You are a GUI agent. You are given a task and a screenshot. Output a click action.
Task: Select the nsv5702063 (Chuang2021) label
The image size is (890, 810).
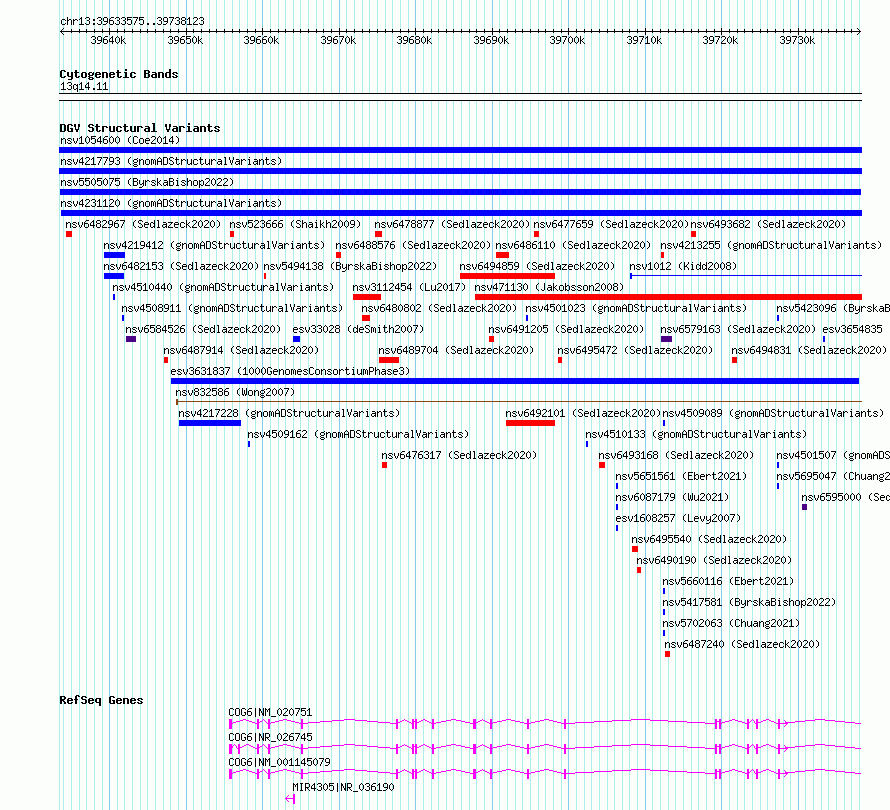click(x=731, y=623)
